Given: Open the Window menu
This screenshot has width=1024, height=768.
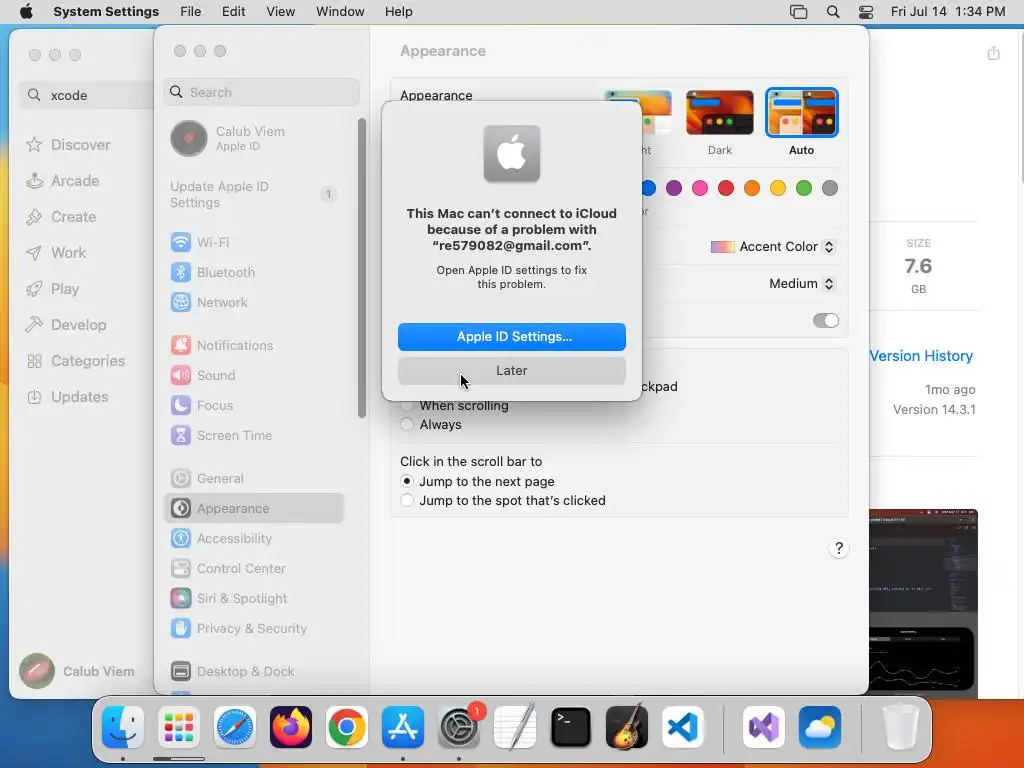Looking at the screenshot, I should point(340,12).
